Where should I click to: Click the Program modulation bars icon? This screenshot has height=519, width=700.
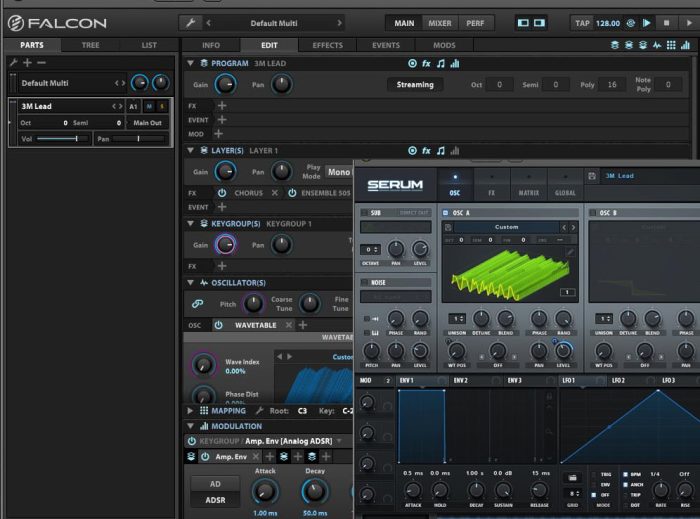point(454,63)
